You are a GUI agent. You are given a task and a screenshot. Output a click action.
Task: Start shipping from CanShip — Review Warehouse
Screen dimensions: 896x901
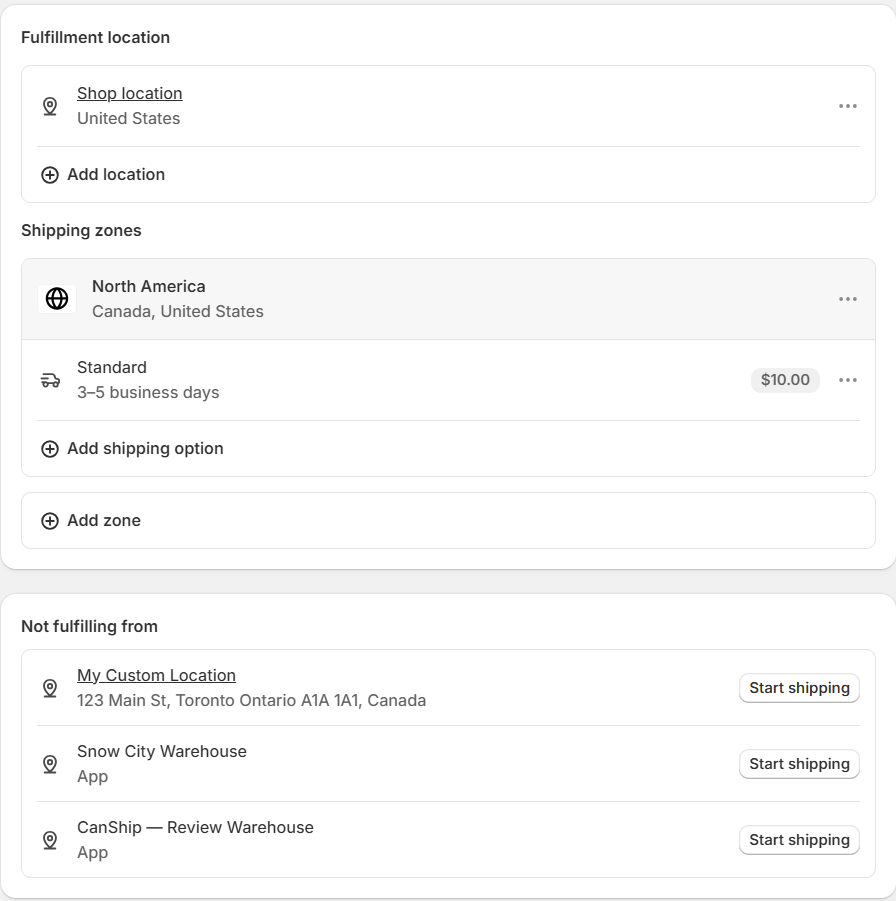click(799, 840)
